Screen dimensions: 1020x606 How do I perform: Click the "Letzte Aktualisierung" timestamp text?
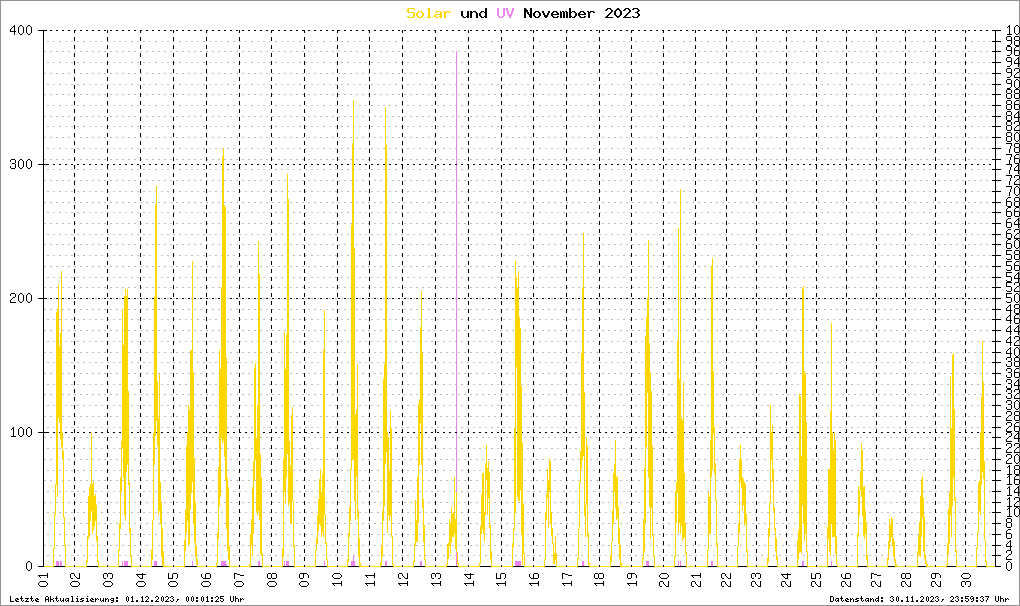[x=125, y=599]
